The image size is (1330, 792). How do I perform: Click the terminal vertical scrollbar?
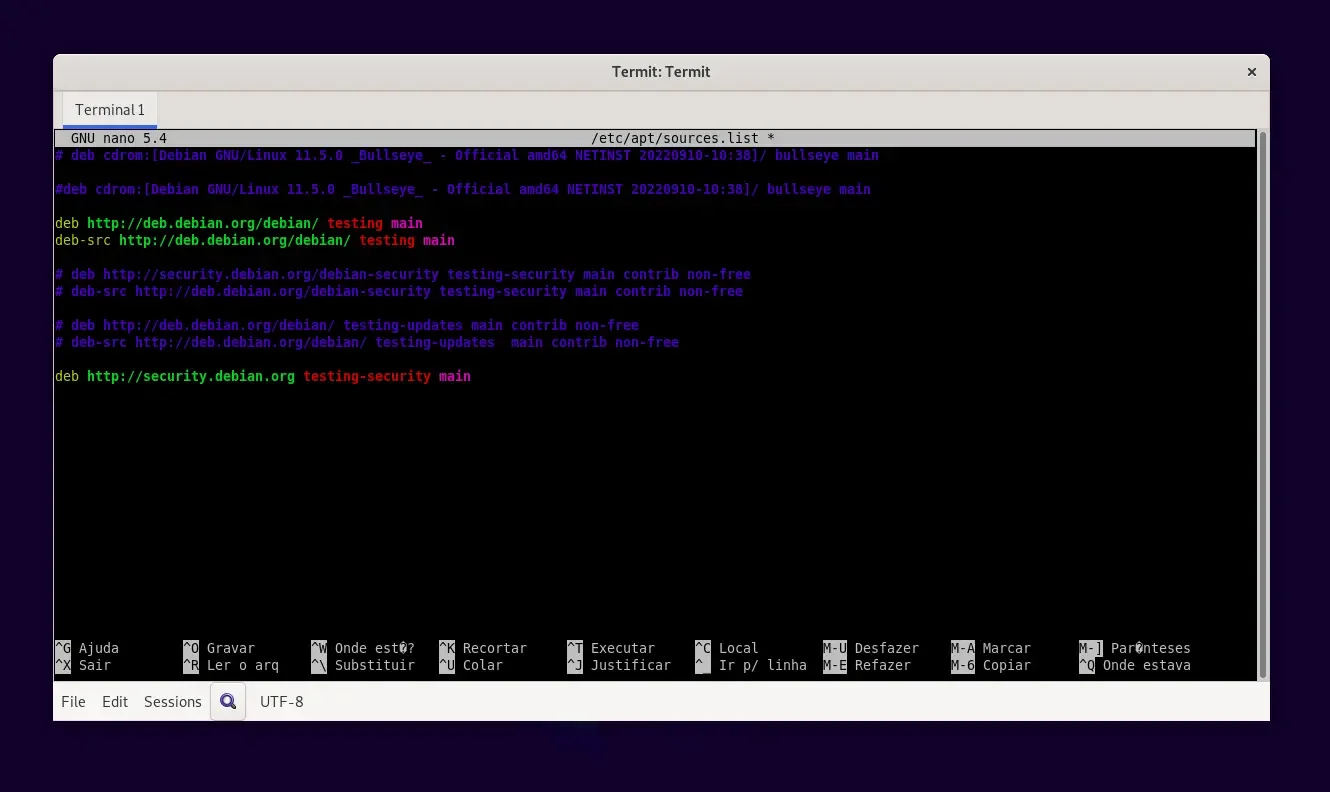[1262, 404]
